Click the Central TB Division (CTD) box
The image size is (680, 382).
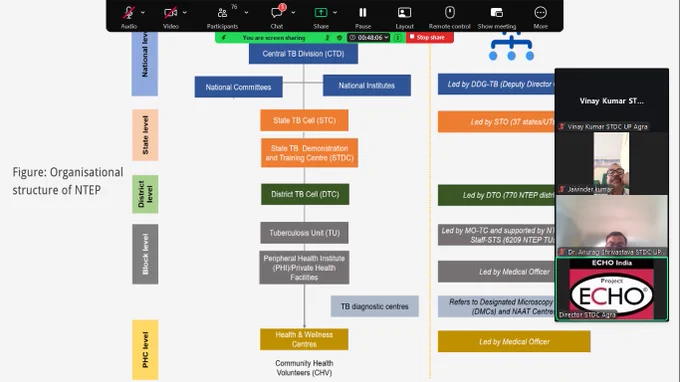point(303,54)
